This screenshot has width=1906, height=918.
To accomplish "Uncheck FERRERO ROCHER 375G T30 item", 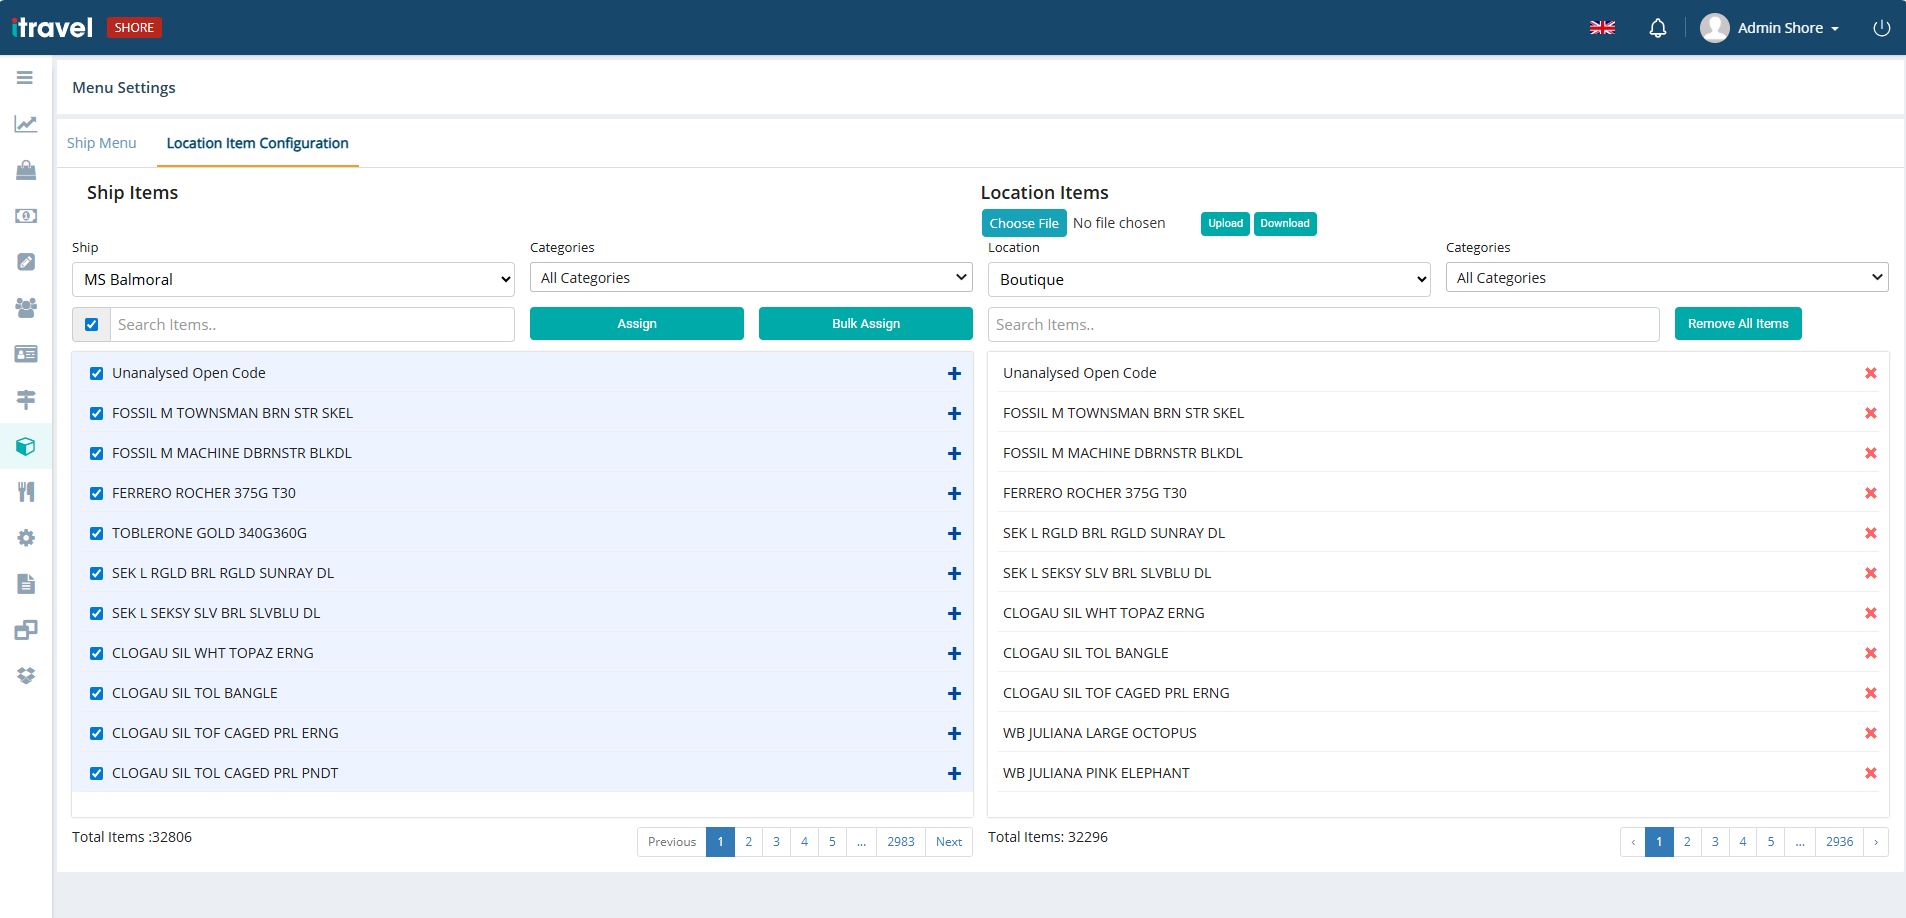I will (96, 493).
